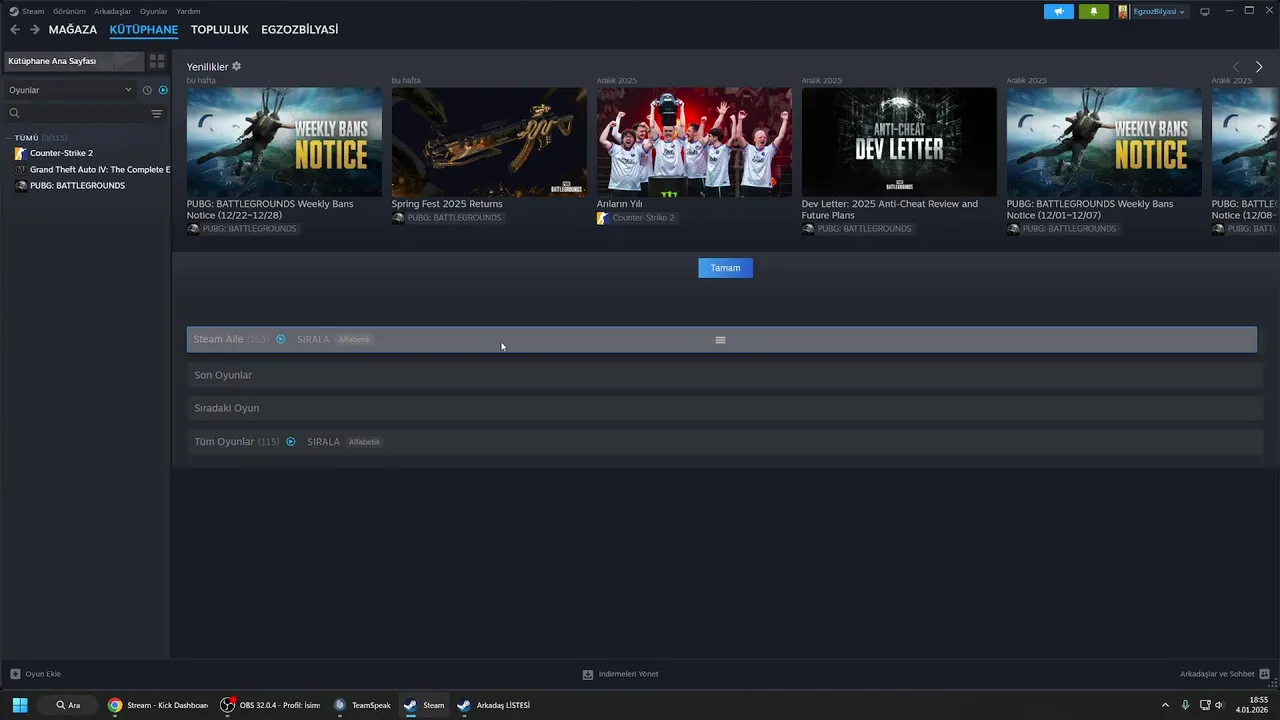Screen dimensions: 1280x720
Task: Open the friends and chat icon
Action: (x=1264, y=674)
